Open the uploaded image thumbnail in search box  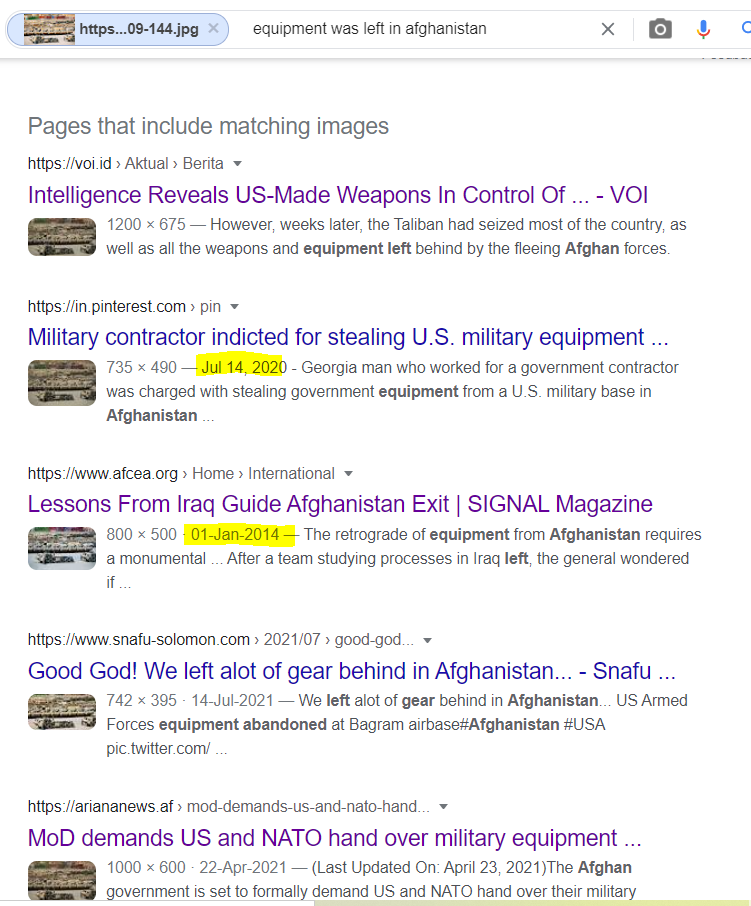point(49,29)
